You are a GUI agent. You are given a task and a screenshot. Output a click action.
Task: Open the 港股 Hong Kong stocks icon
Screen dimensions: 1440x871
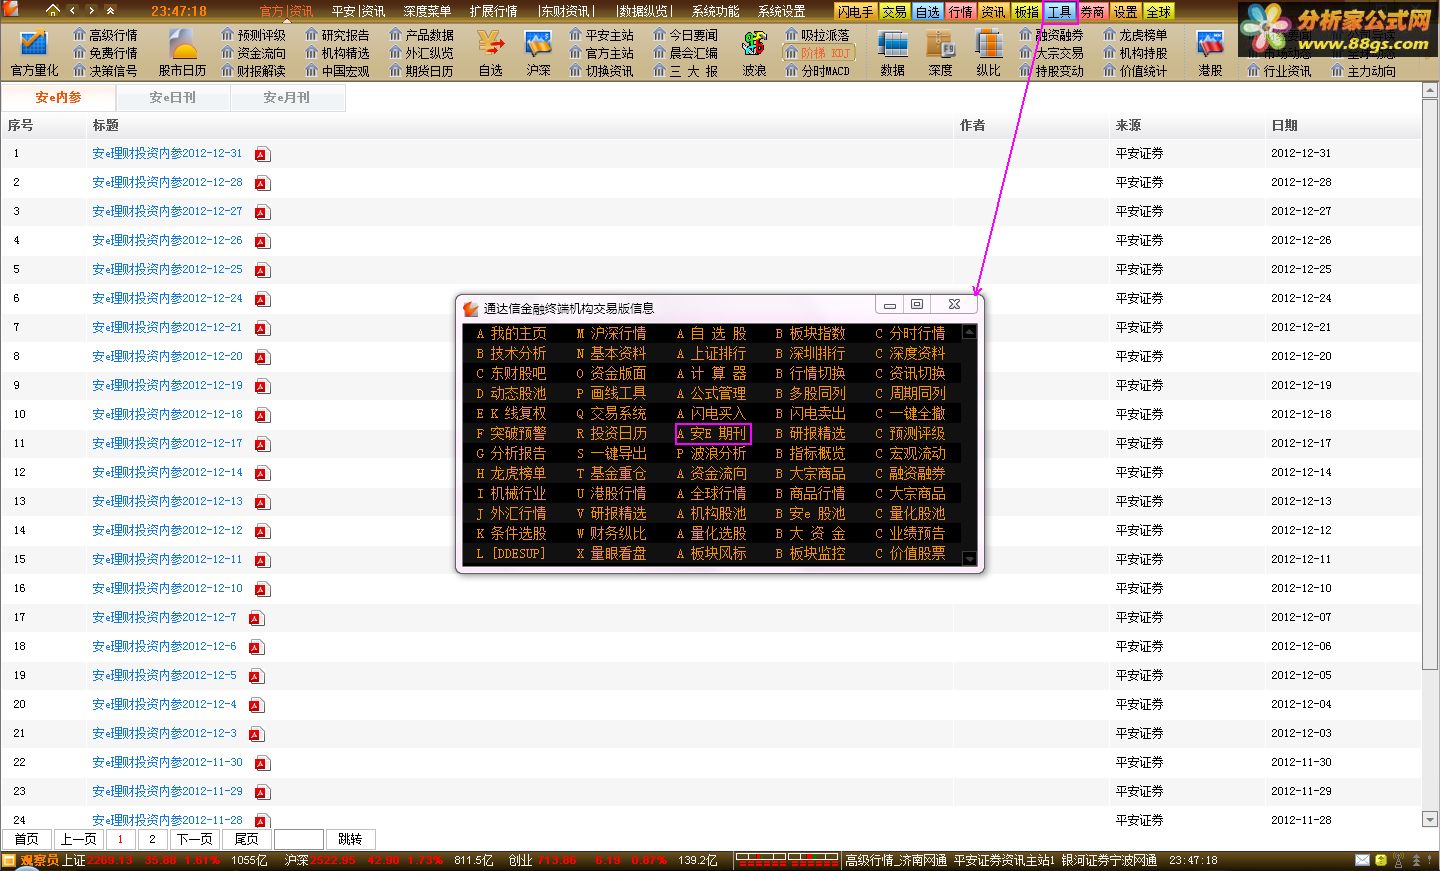coord(1210,52)
